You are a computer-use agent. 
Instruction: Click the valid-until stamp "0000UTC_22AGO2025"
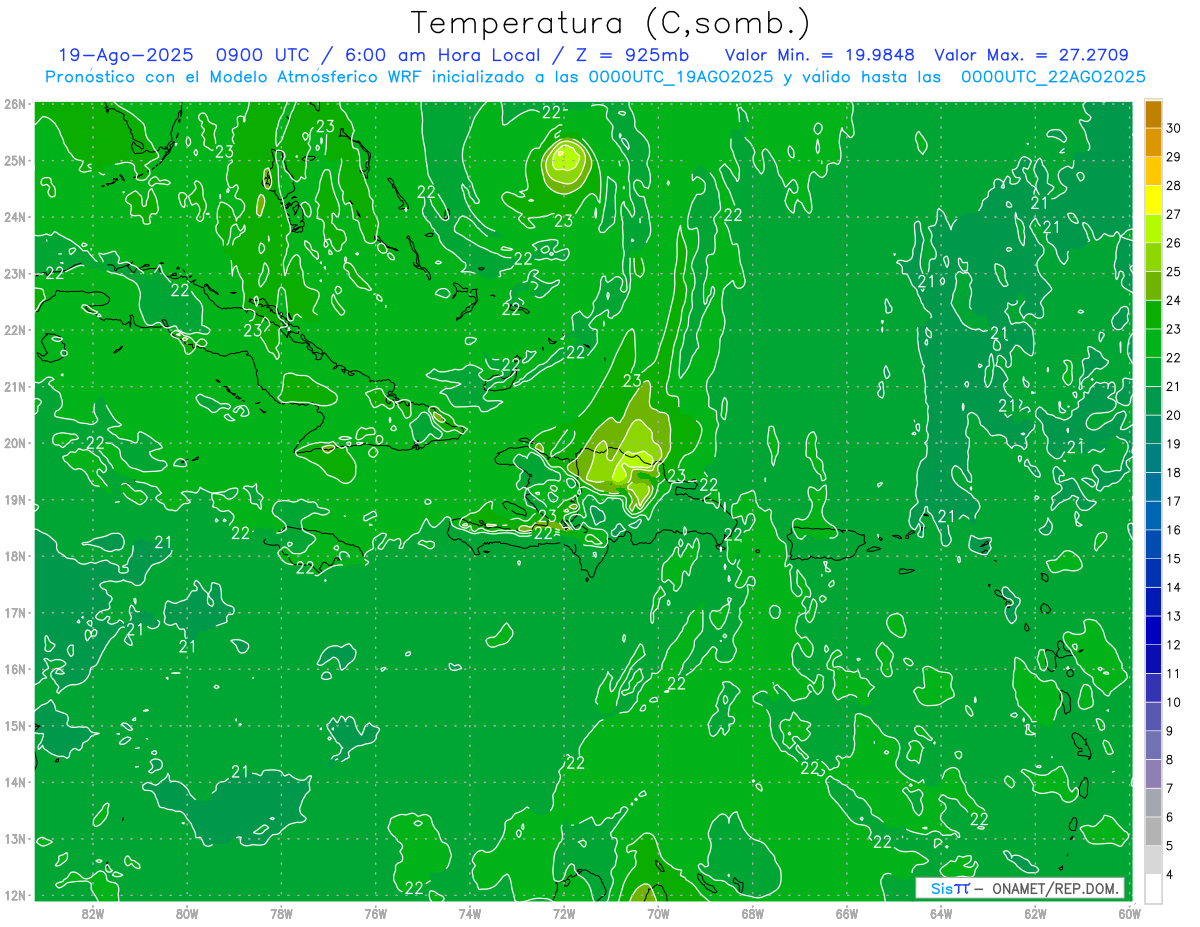point(1053,77)
